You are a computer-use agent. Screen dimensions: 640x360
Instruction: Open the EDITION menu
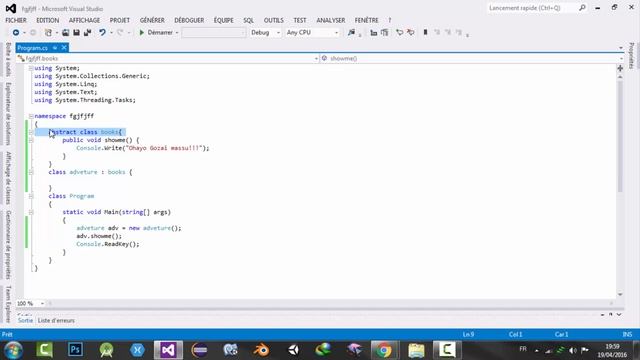(47, 20)
